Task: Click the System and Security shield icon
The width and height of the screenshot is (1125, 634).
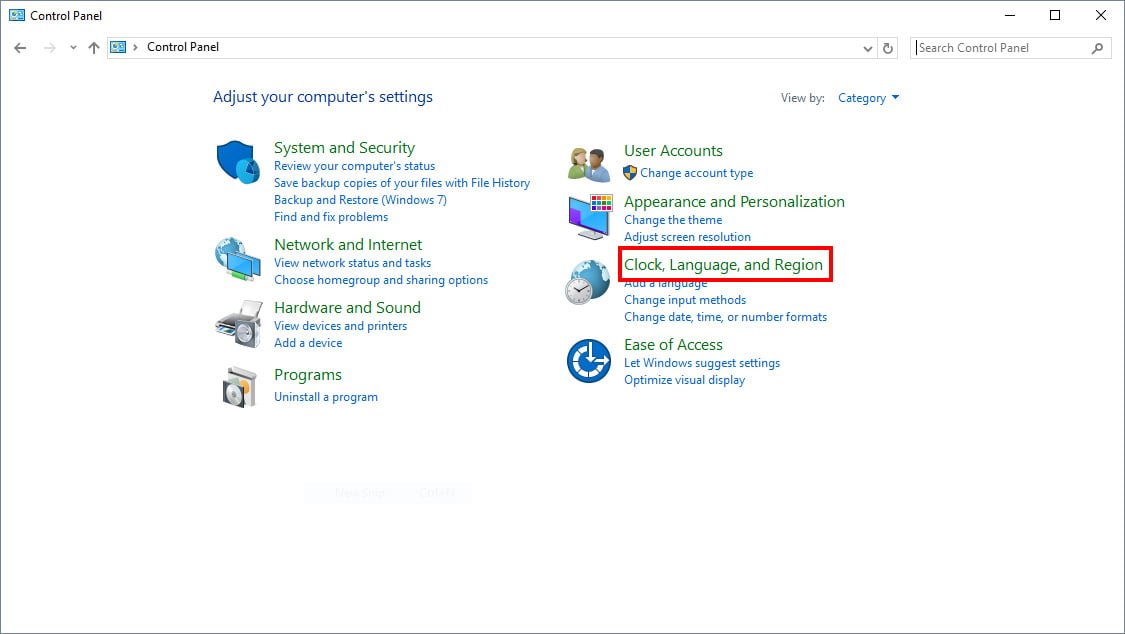Action: (x=238, y=162)
